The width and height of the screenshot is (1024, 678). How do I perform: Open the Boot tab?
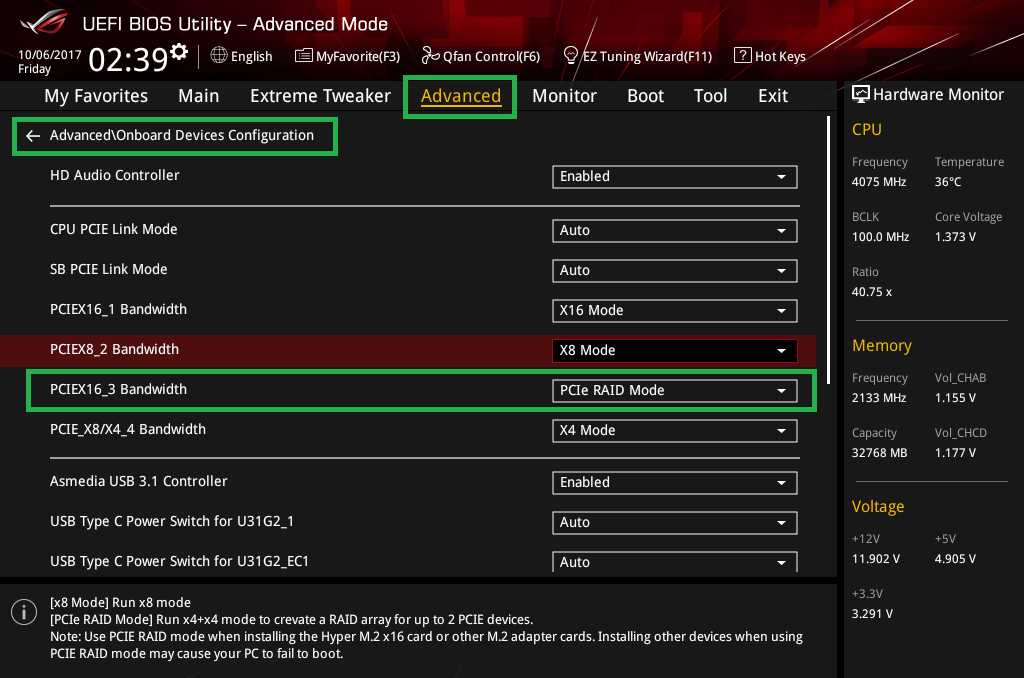645,96
